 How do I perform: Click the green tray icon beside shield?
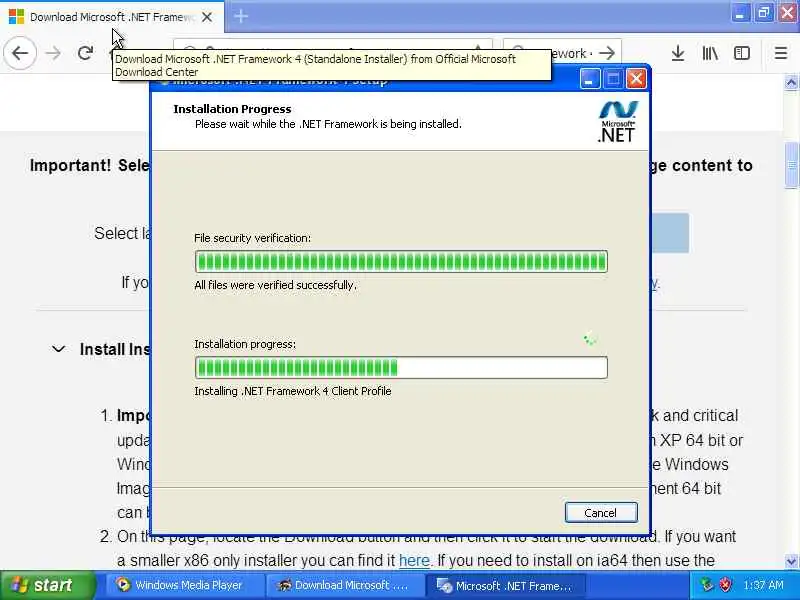(x=707, y=585)
